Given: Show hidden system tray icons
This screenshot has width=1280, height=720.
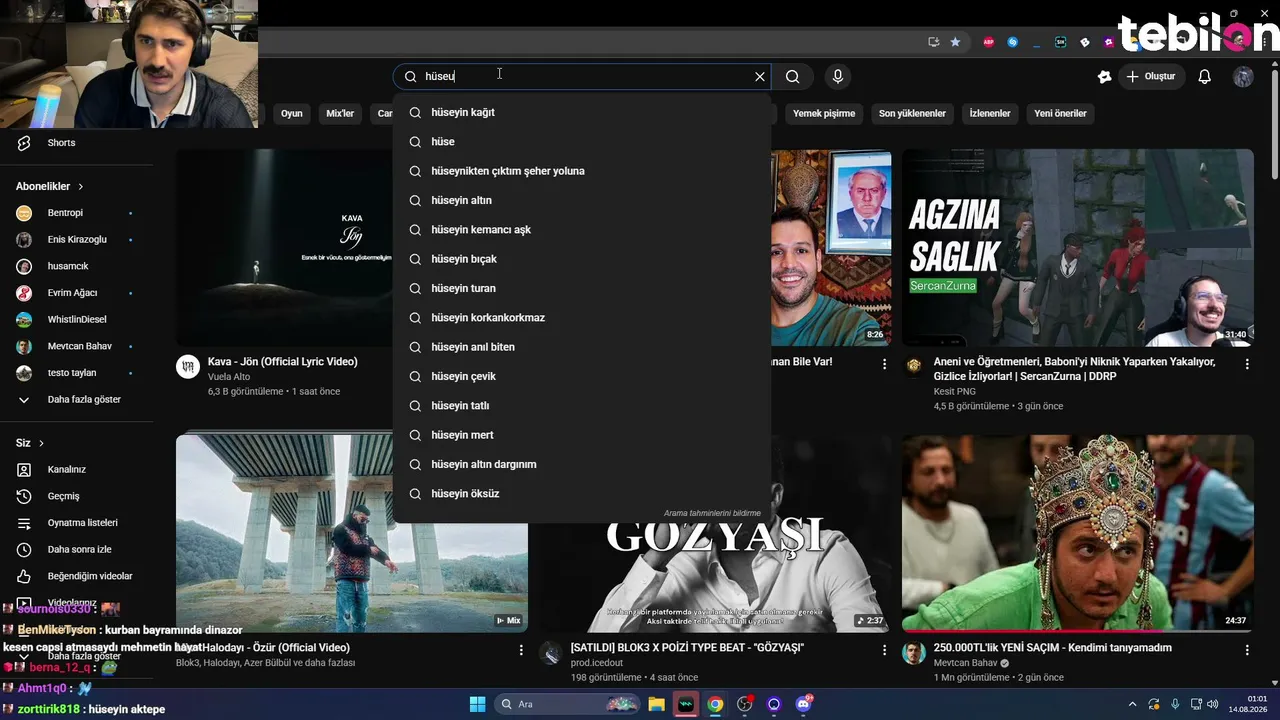Looking at the screenshot, I should [x=1132, y=704].
